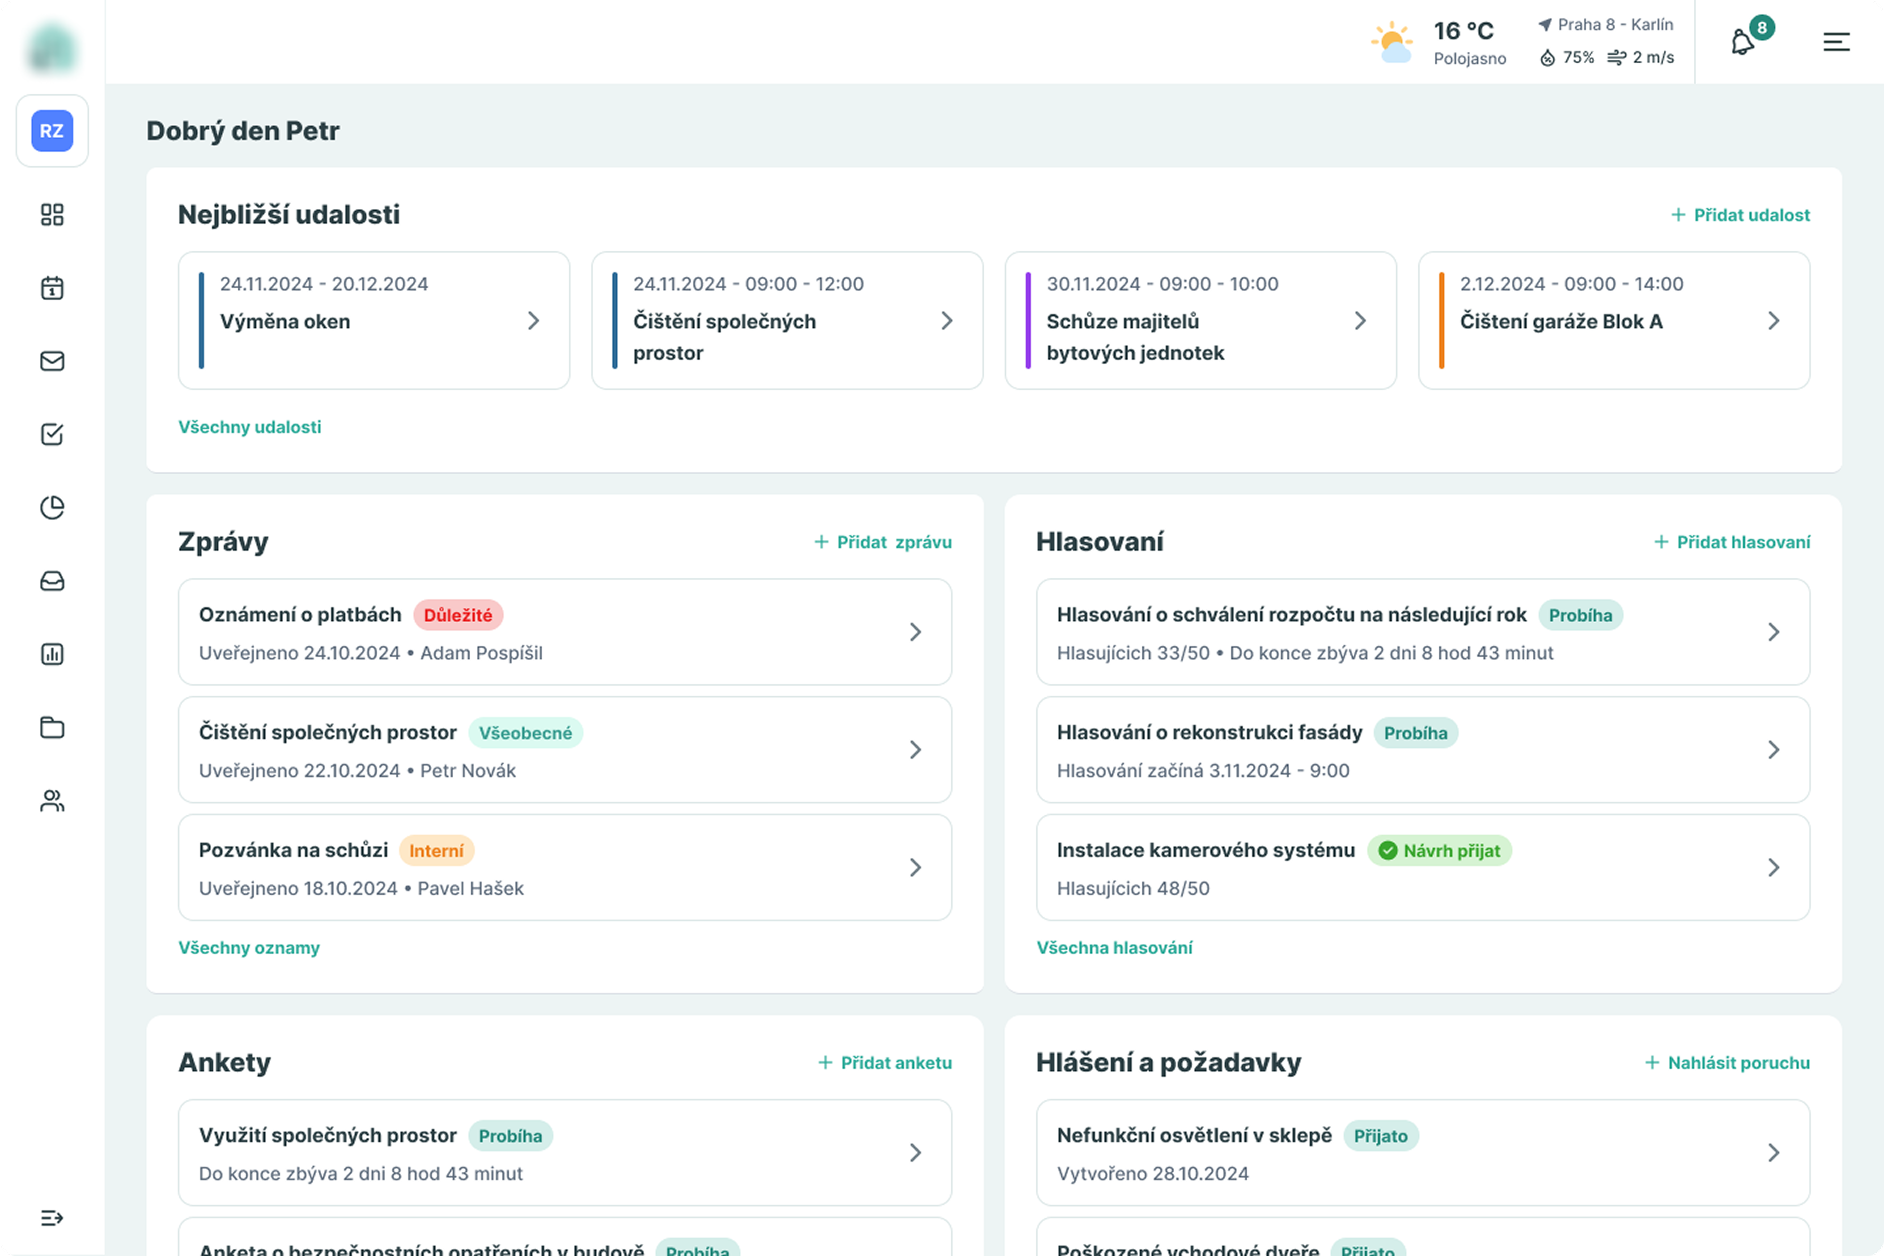
Task: Click Přidat udalost button
Action: (x=1740, y=215)
